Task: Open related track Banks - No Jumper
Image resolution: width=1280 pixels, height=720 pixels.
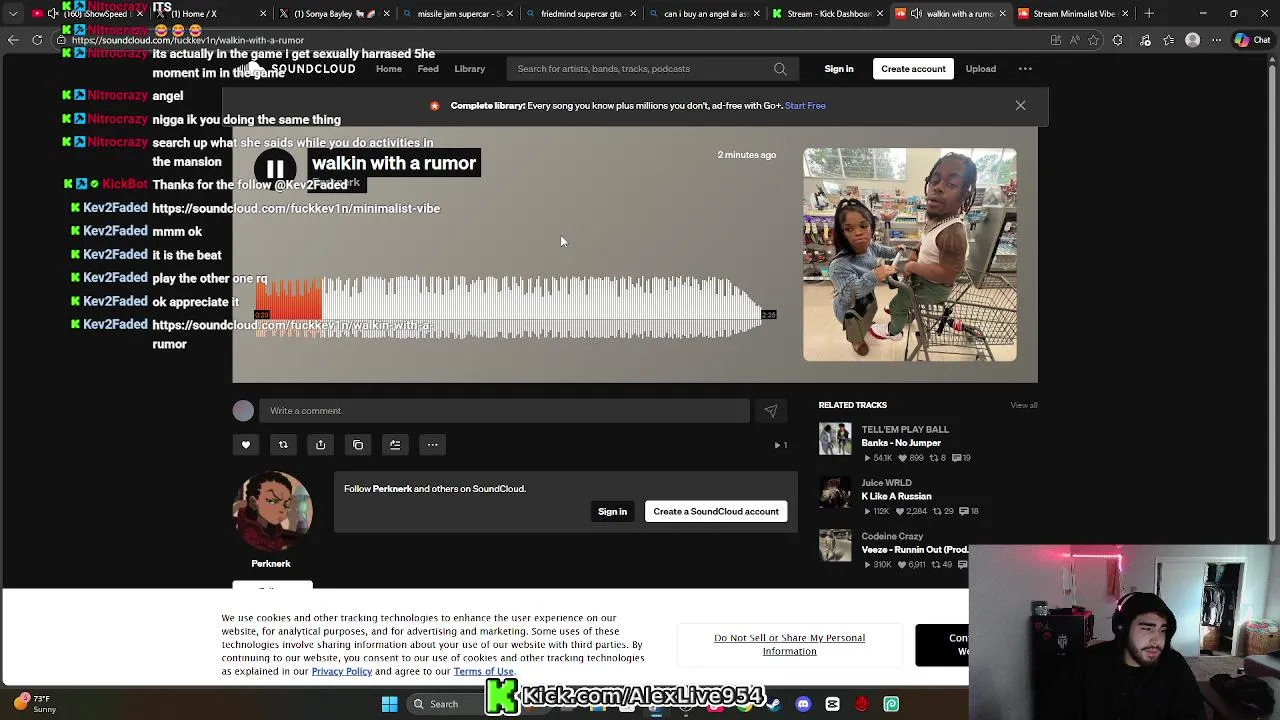Action: click(901, 443)
